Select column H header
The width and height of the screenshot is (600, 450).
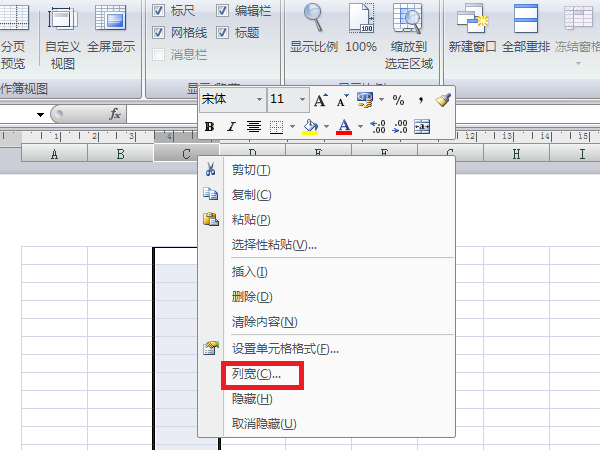(517, 153)
